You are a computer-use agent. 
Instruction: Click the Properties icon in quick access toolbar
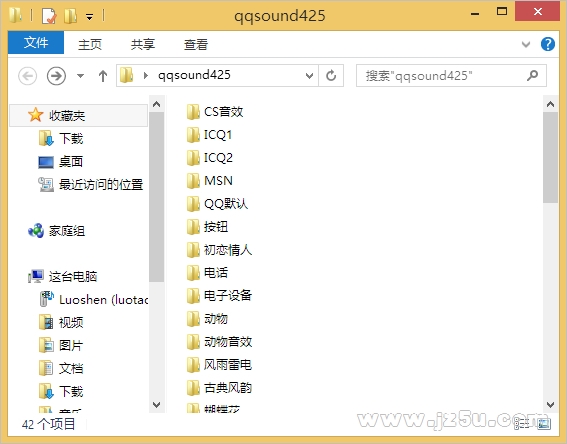(x=49, y=16)
